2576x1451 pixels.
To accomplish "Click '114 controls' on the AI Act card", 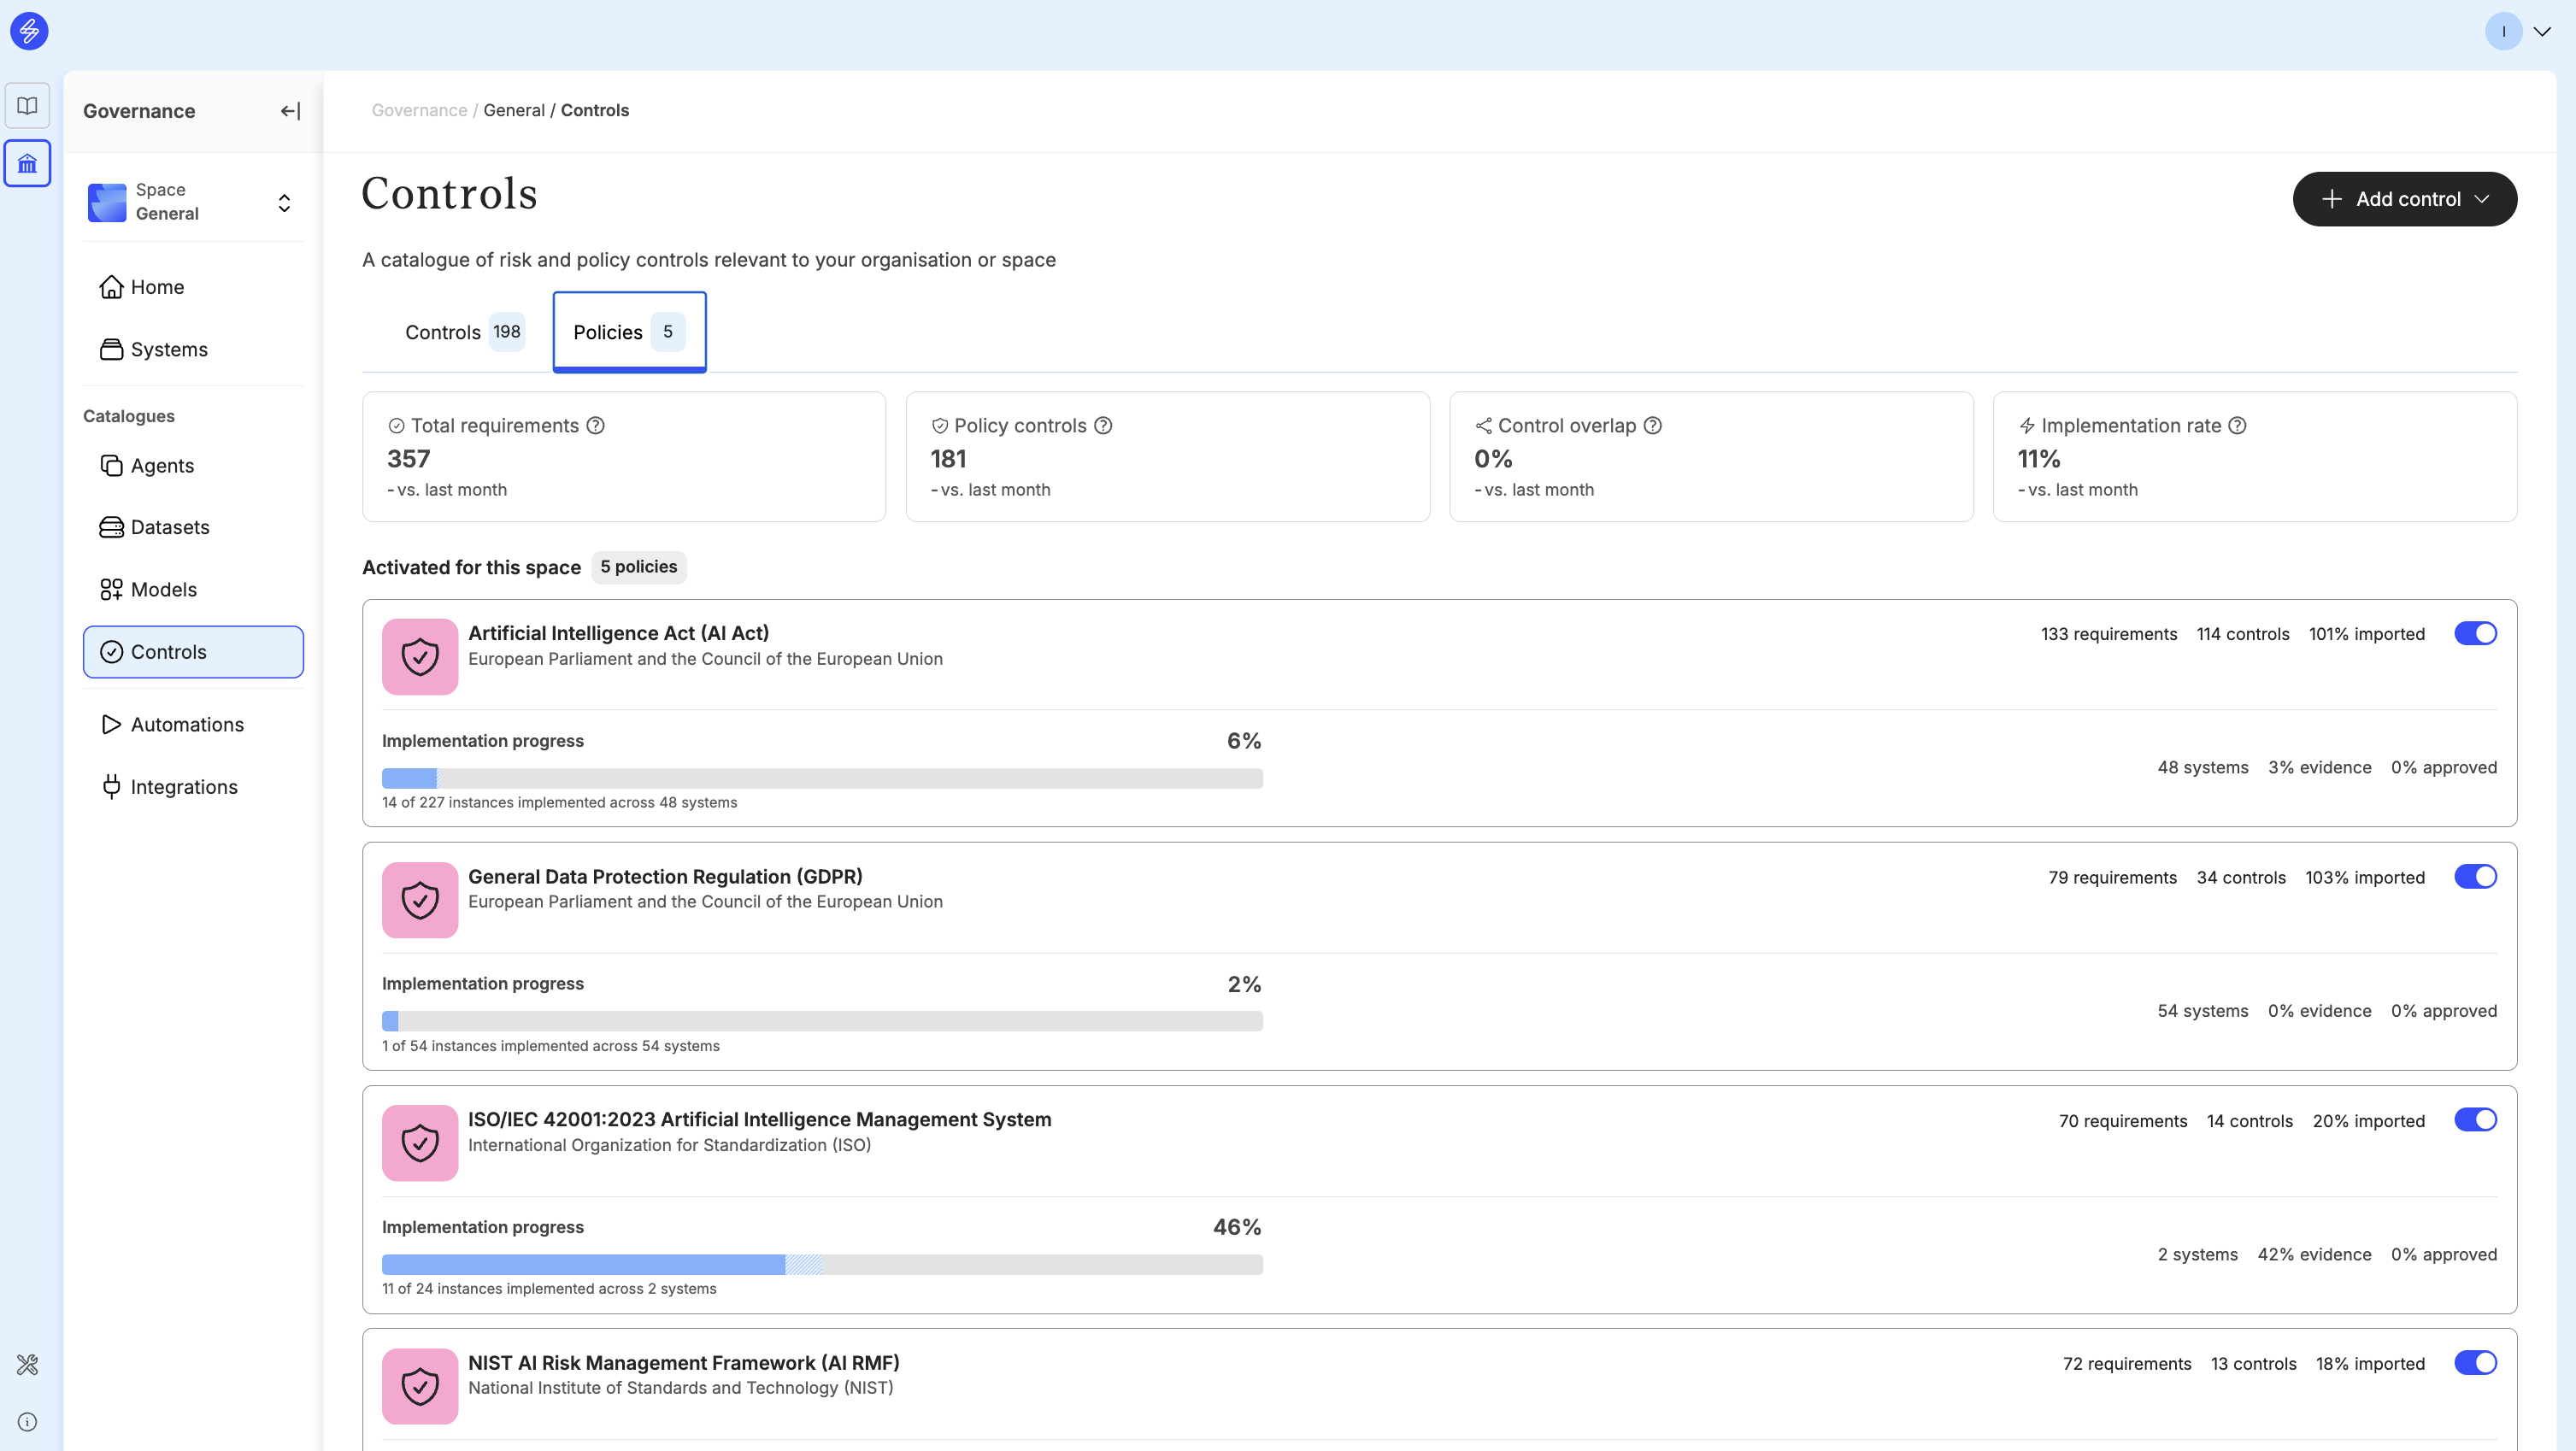I will pos(2243,634).
